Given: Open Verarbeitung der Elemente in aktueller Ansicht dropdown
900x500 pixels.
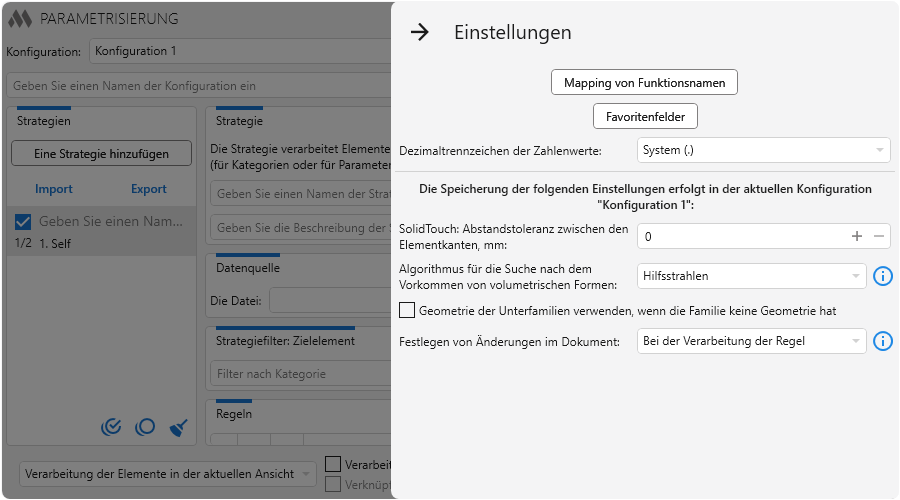Looking at the screenshot, I should tap(168, 473).
